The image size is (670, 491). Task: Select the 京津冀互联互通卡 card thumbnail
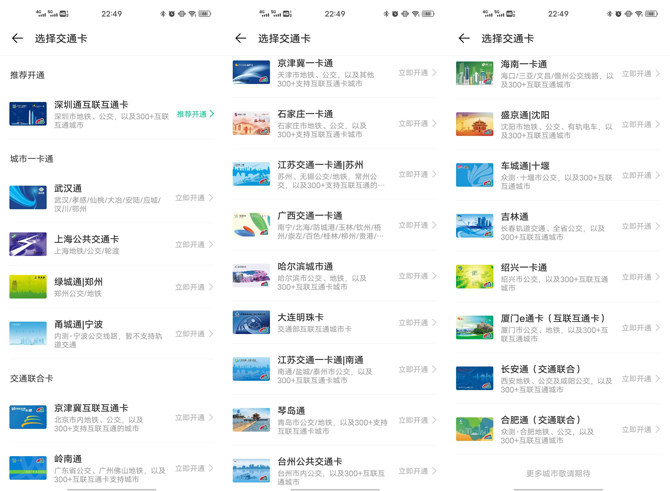pyautogui.click(x=28, y=417)
